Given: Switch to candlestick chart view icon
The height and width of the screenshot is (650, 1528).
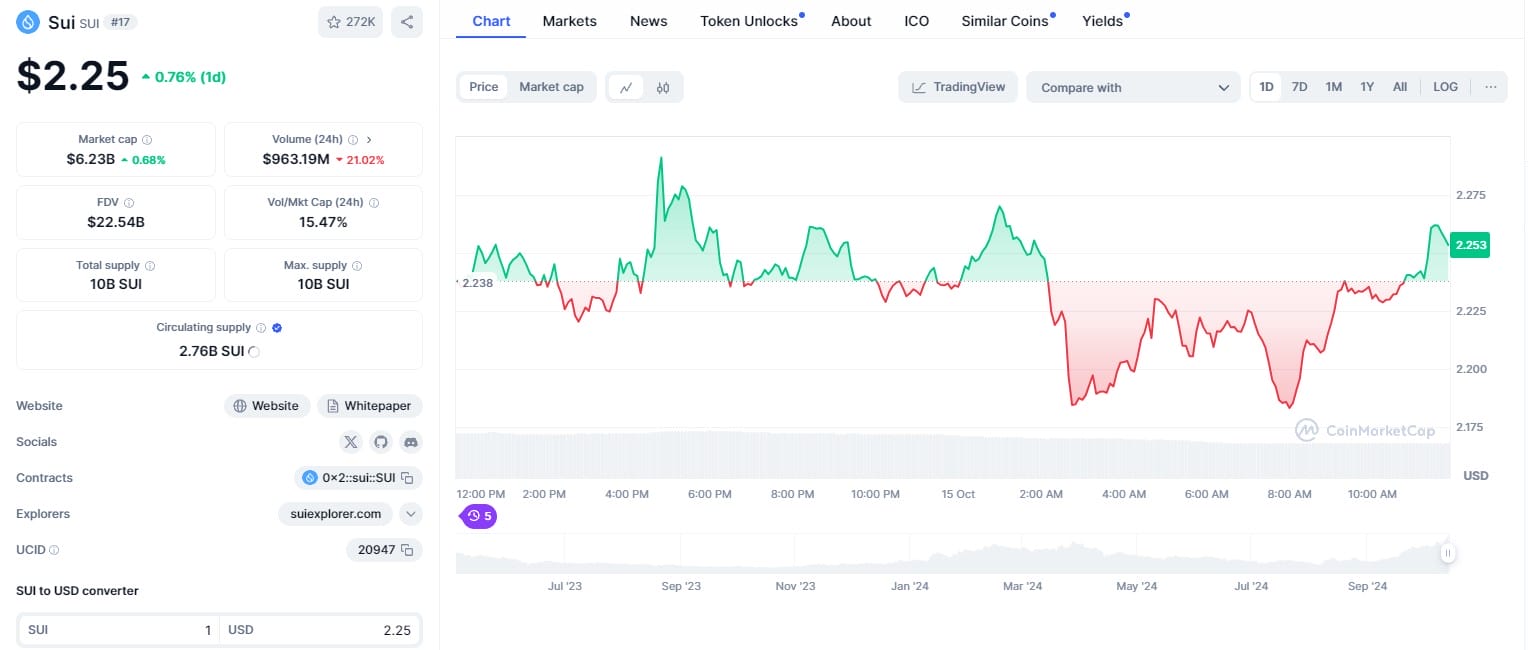Looking at the screenshot, I should 662,88.
